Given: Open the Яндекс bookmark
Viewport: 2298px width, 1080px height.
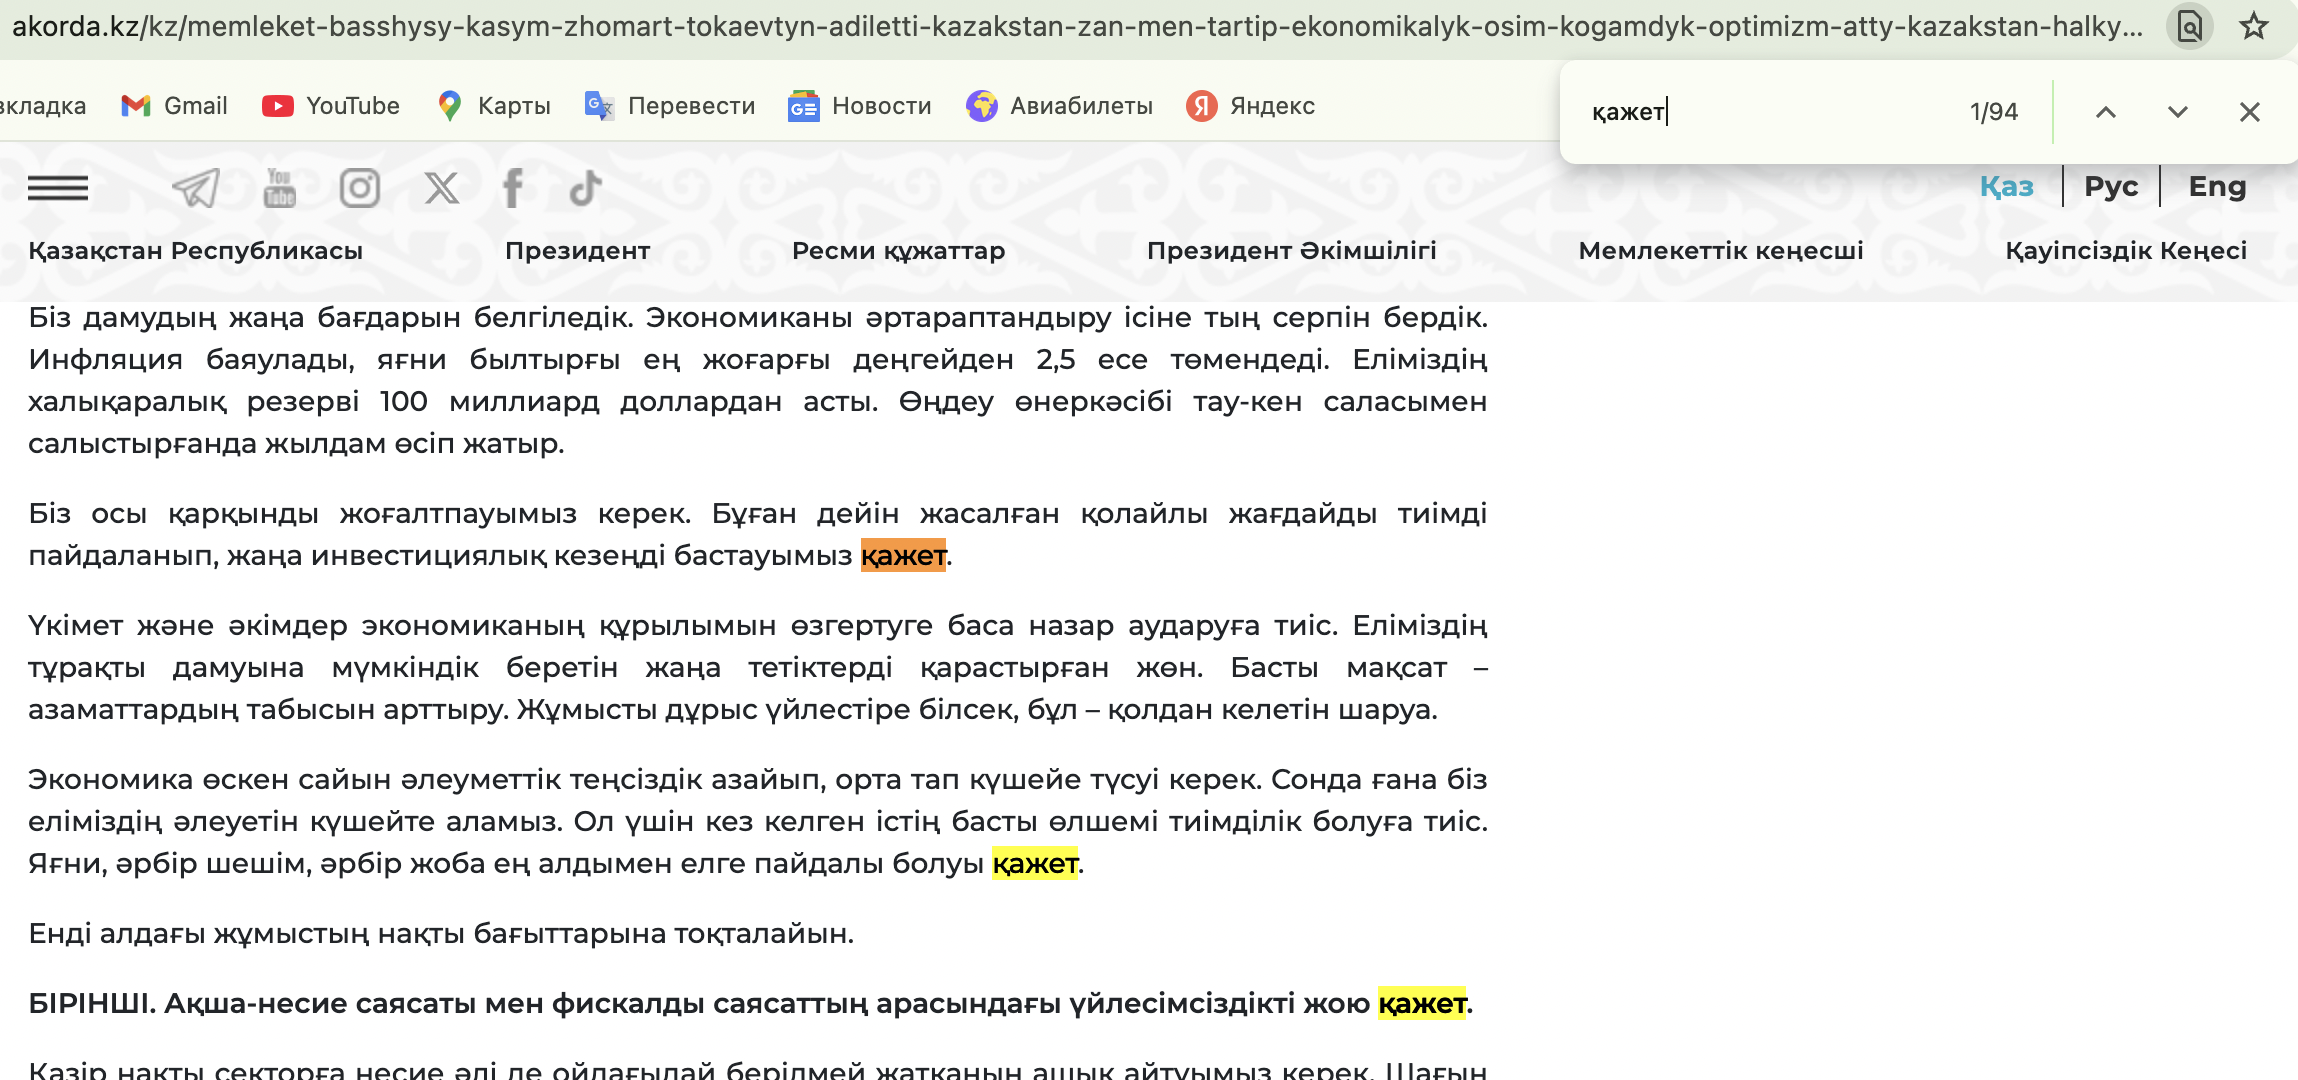Looking at the screenshot, I should (1251, 106).
